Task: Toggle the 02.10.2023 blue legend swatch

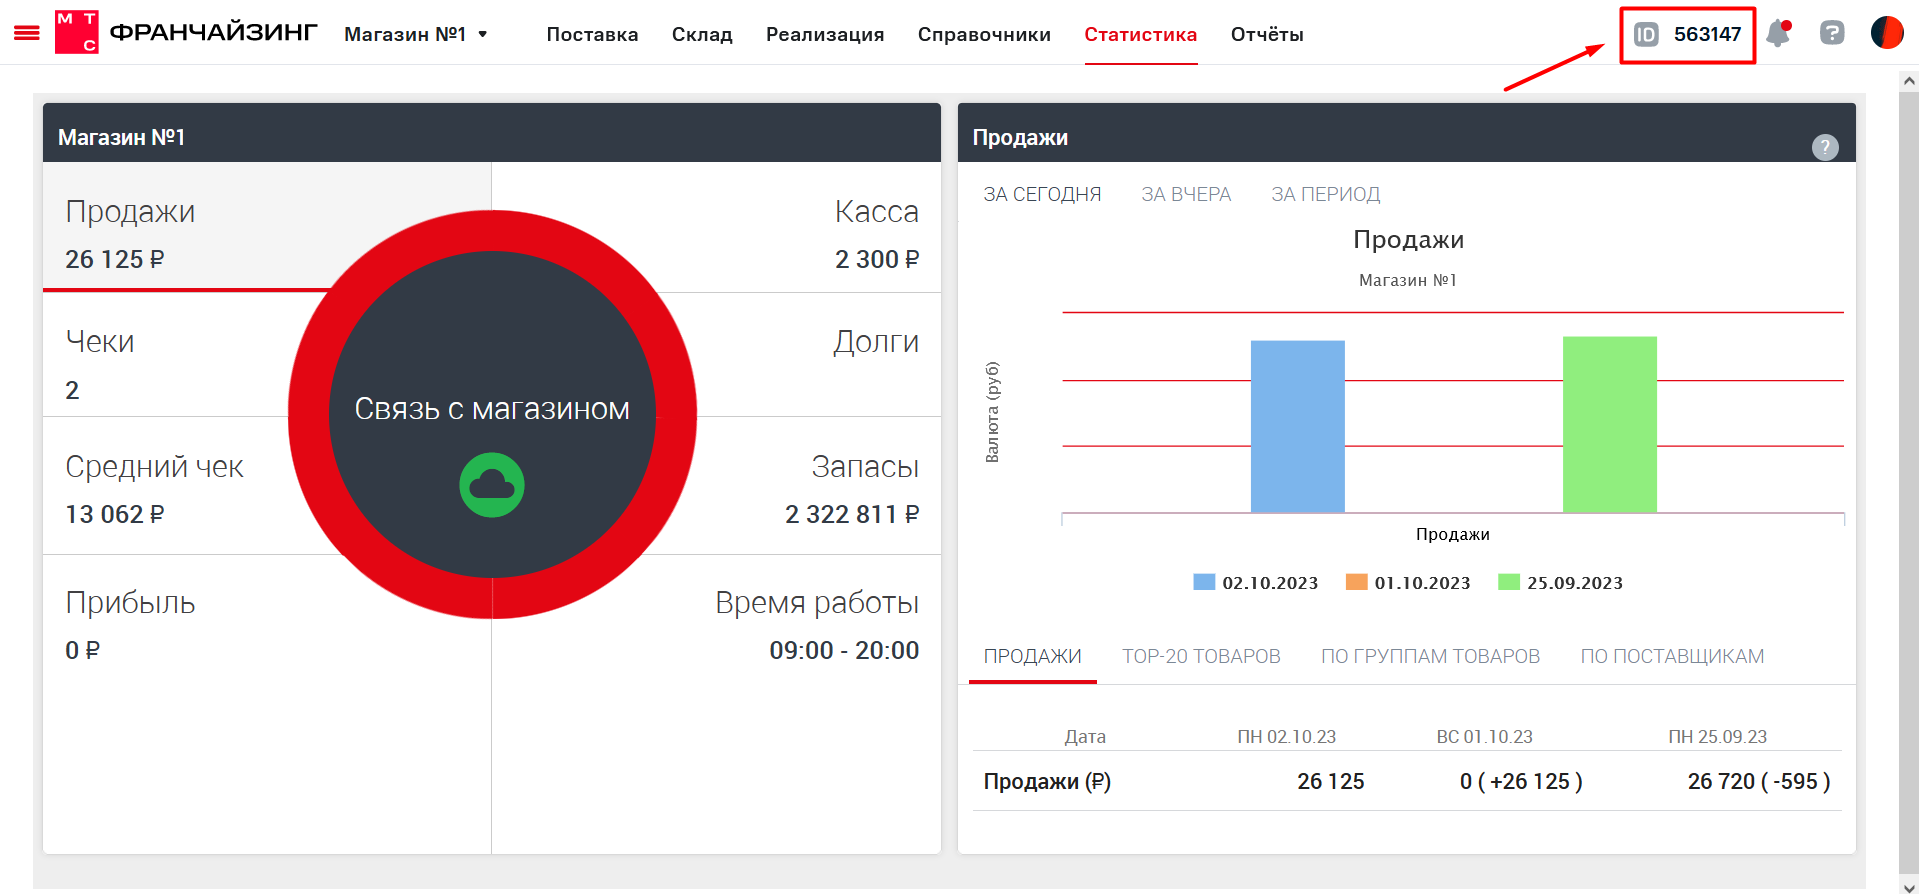Action: (1204, 582)
